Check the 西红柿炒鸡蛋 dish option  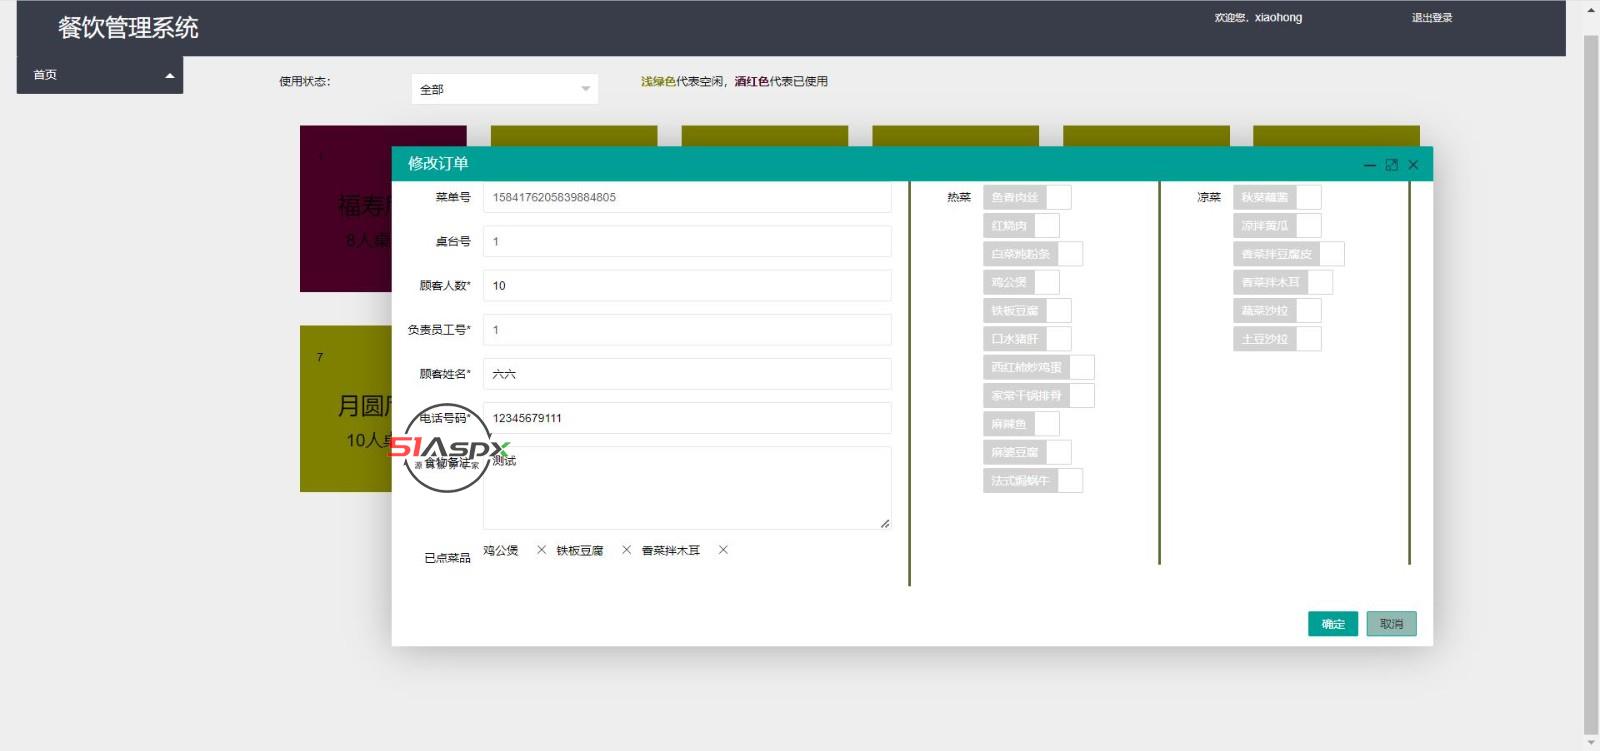(x=1039, y=368)
